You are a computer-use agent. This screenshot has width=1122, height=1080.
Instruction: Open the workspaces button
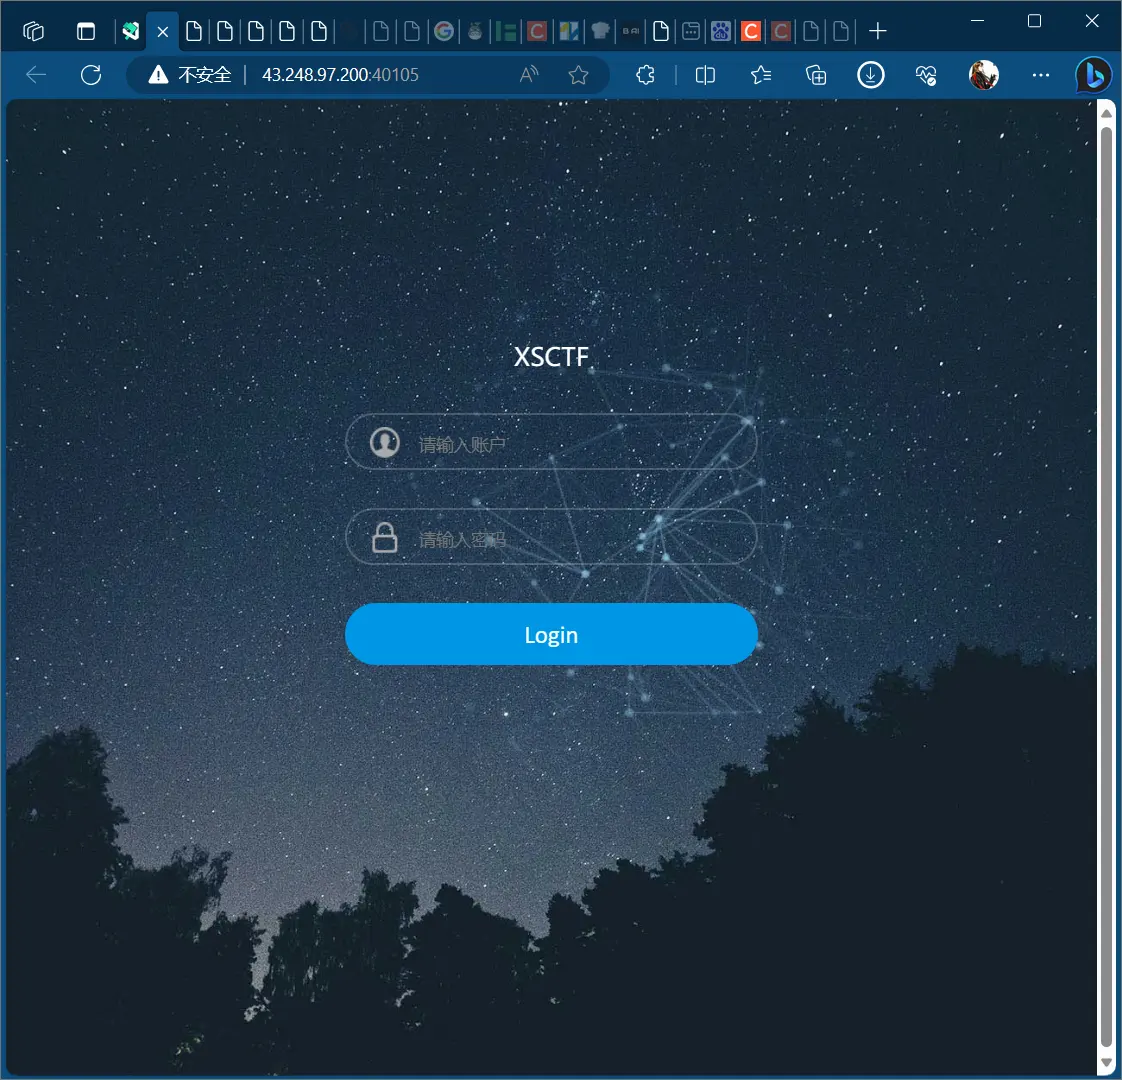pos(34,32)
